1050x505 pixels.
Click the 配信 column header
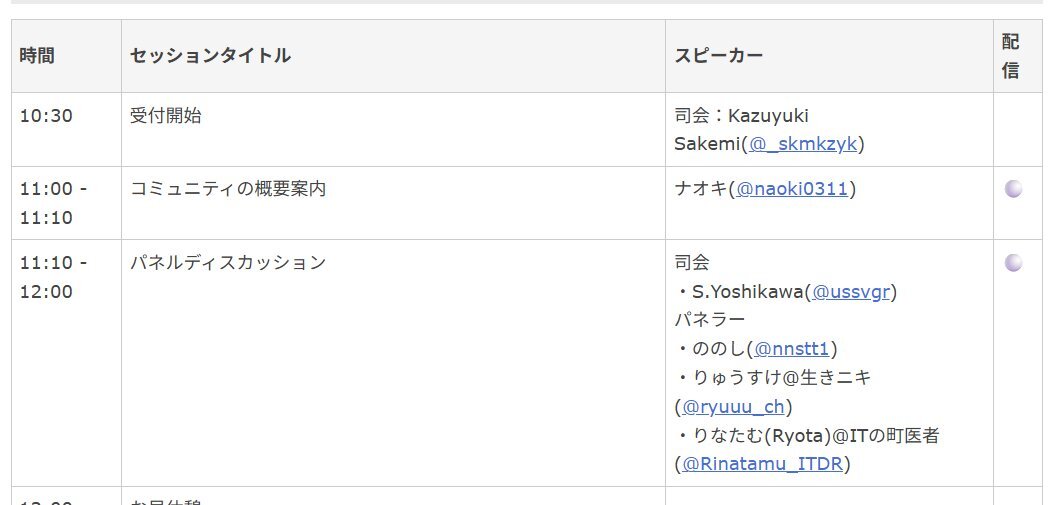pos(1010,56)
